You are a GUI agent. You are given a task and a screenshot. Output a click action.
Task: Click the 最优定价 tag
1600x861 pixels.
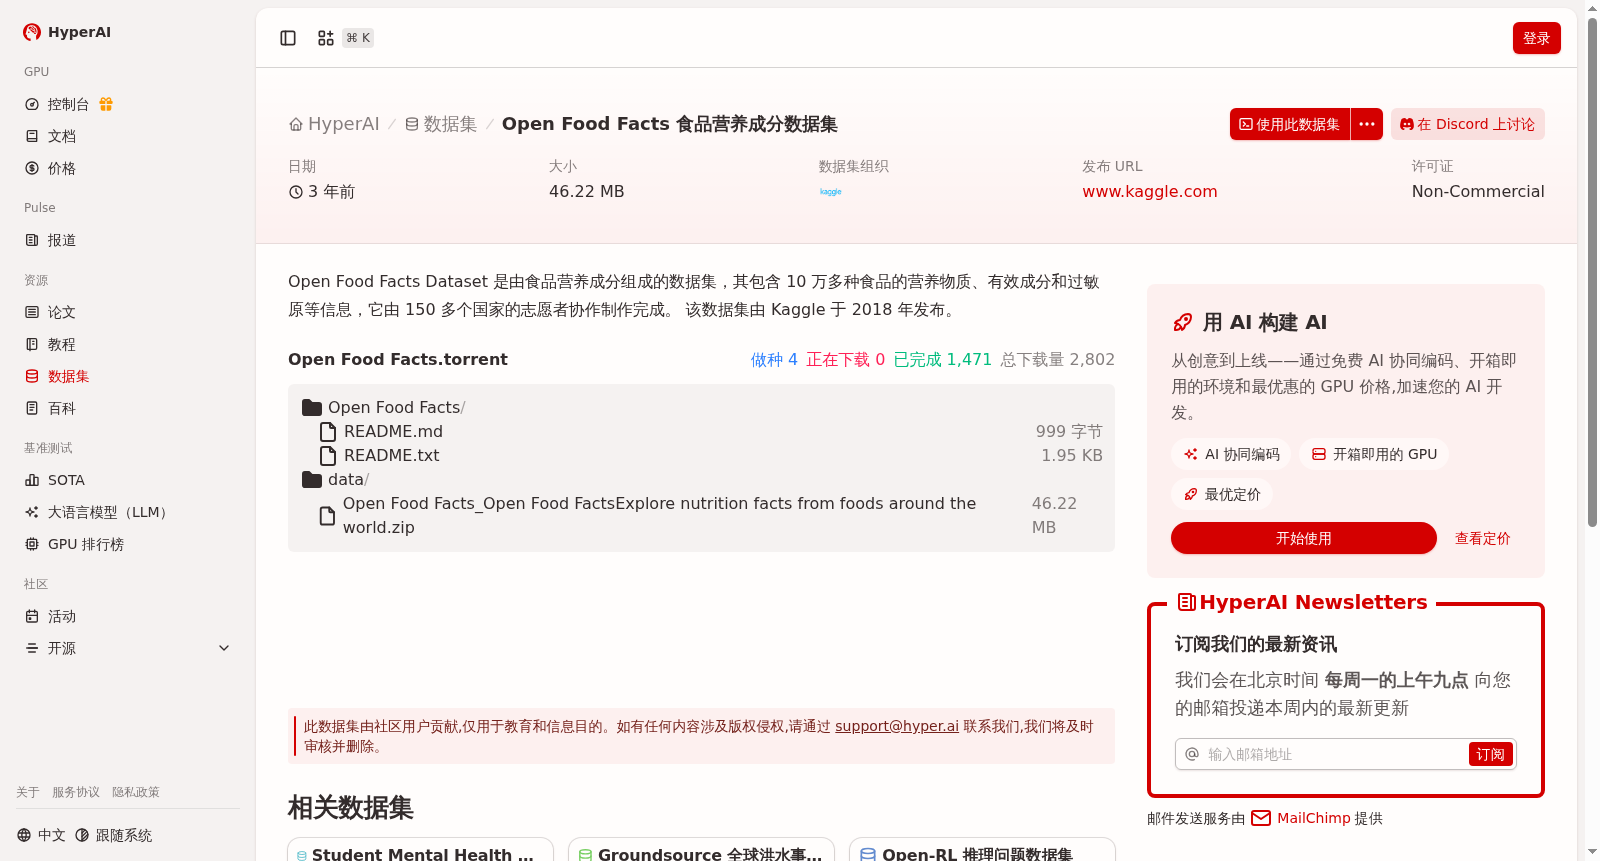[1222, 494]
